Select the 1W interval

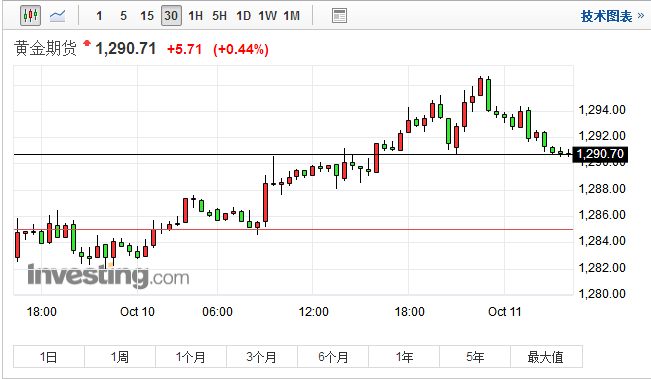point(267,16)
